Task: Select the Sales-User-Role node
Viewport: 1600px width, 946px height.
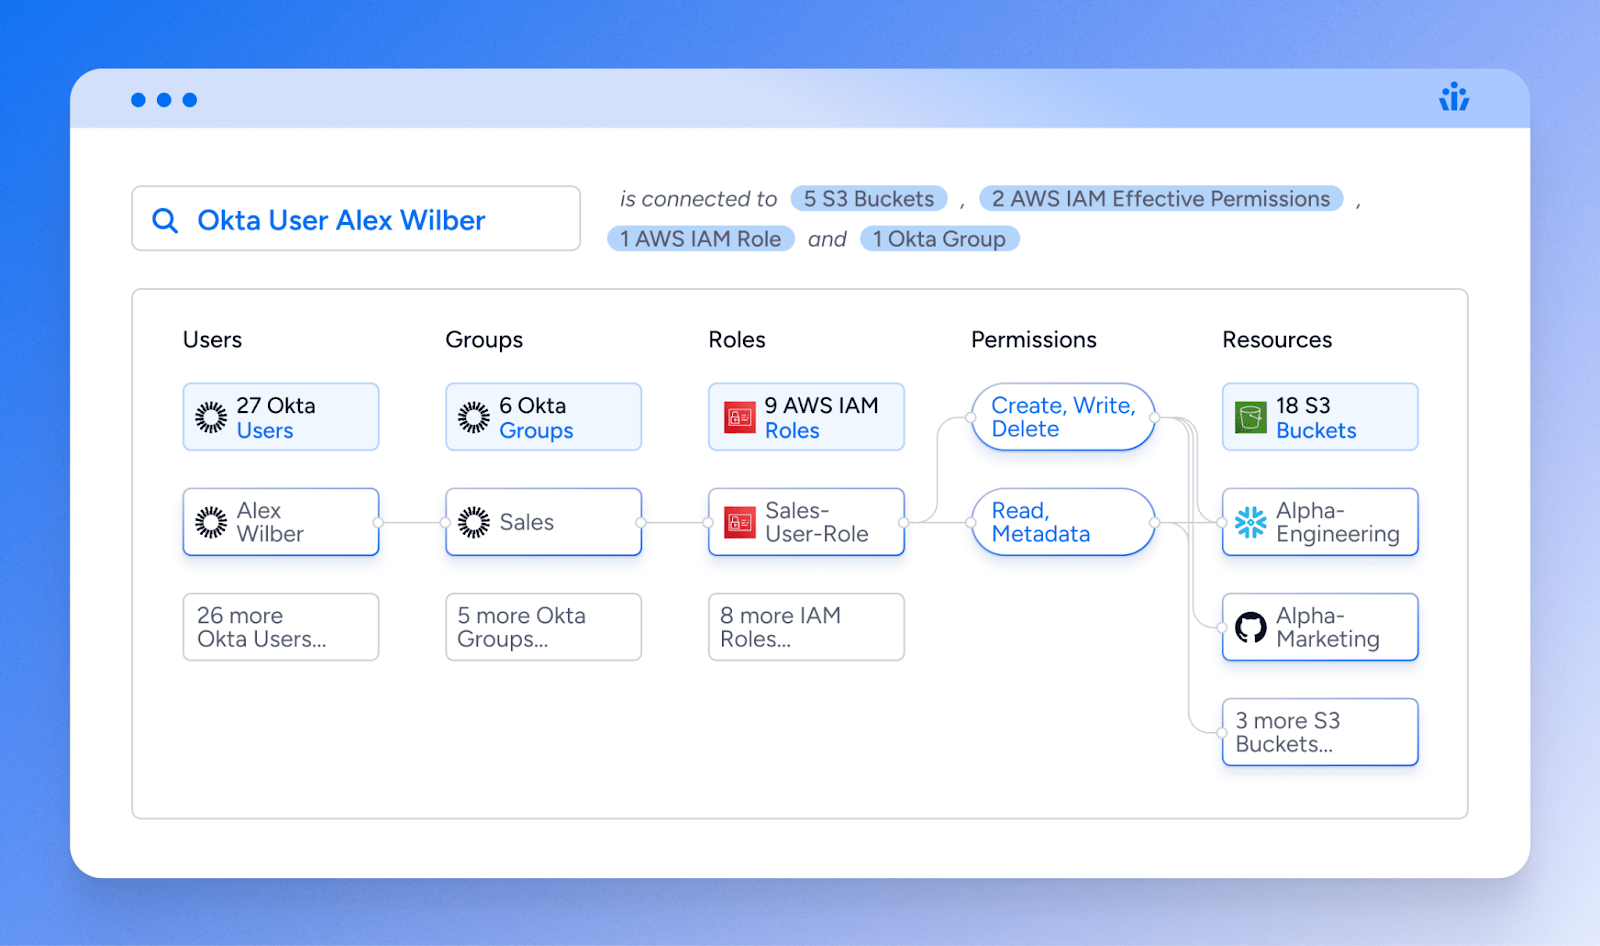Action: [x=807, y=522]
